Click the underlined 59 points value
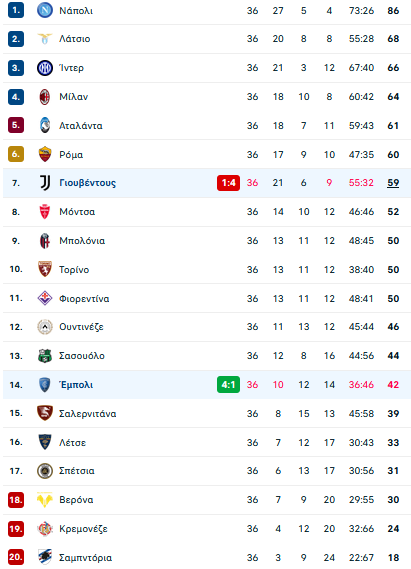 (x=393, y=183)
